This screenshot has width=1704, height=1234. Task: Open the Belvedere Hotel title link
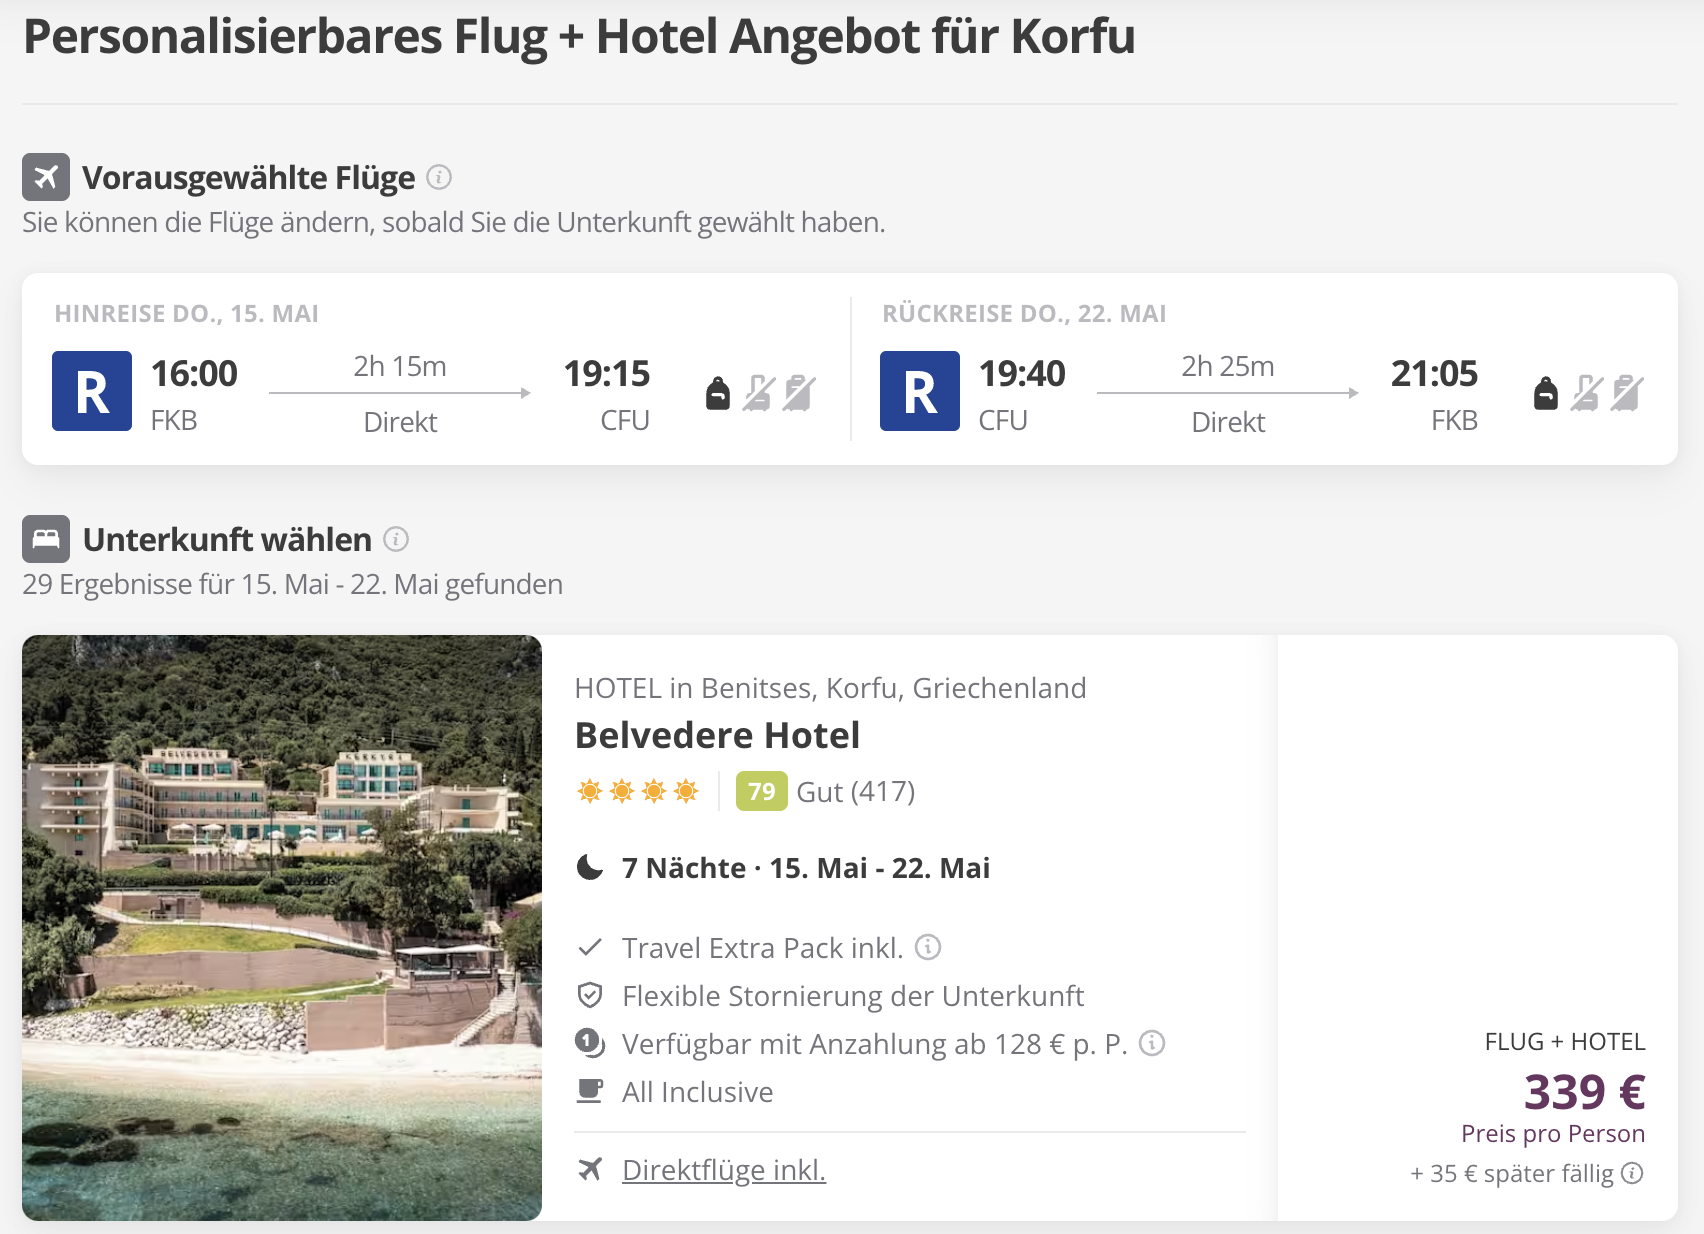[717, 736]
